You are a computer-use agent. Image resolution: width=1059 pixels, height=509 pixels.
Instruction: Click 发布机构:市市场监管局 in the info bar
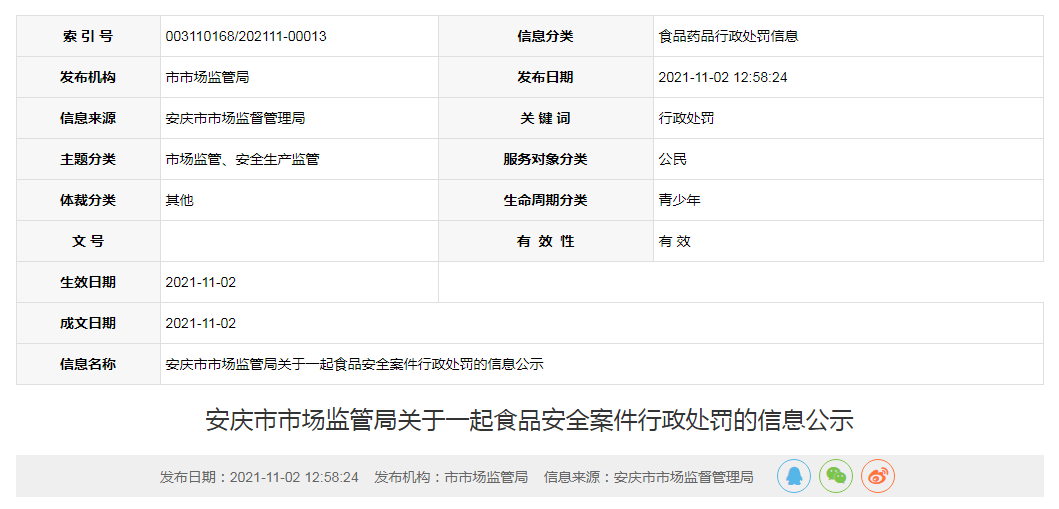point(451,477)
